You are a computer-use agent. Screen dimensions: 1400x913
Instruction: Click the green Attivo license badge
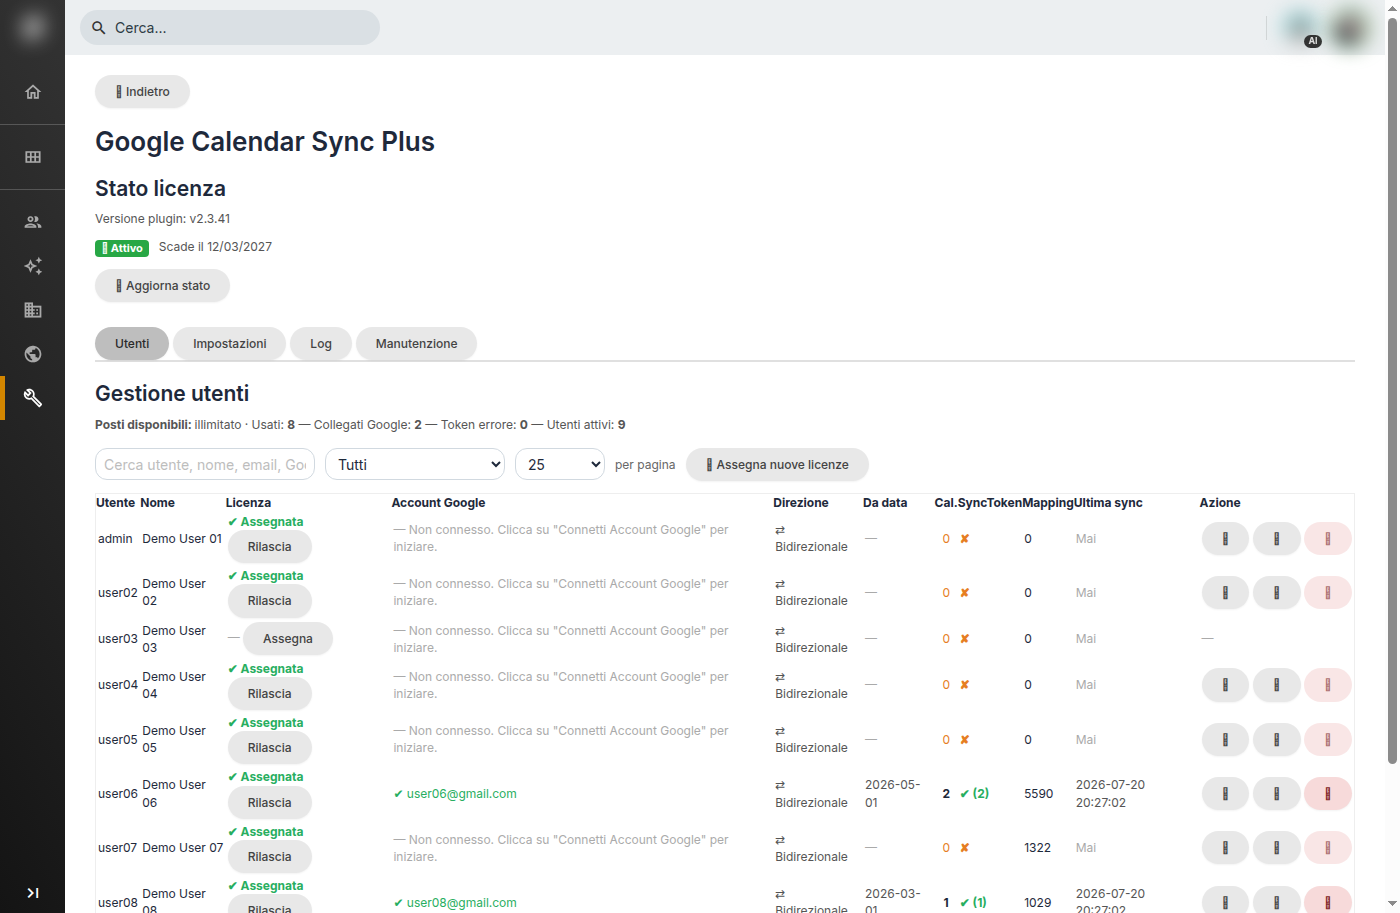tap(122, 248)
